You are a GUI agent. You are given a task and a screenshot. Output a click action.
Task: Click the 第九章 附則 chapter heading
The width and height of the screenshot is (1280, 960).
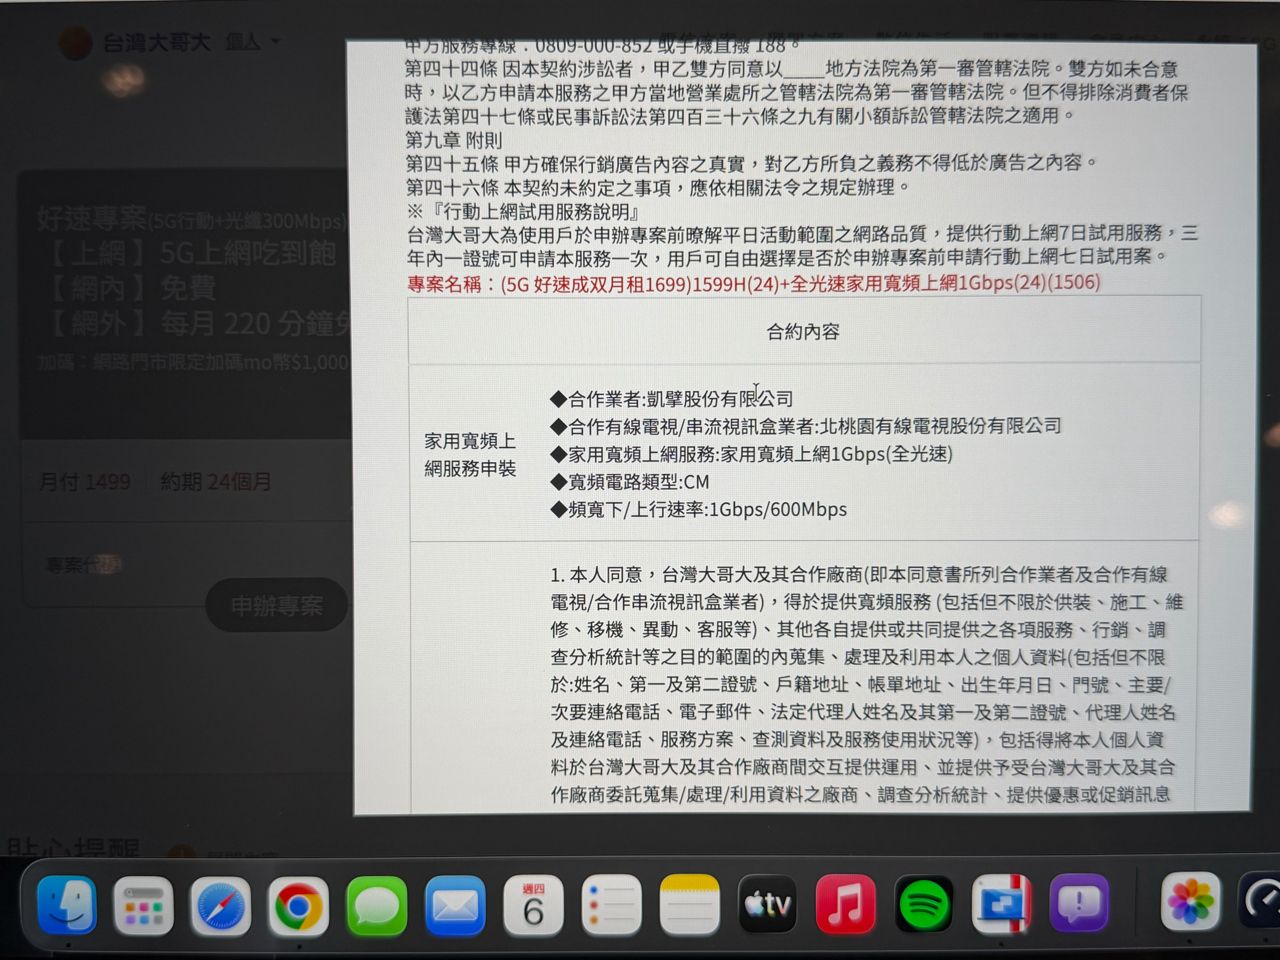pyautogui.click(x=454, y=140)
